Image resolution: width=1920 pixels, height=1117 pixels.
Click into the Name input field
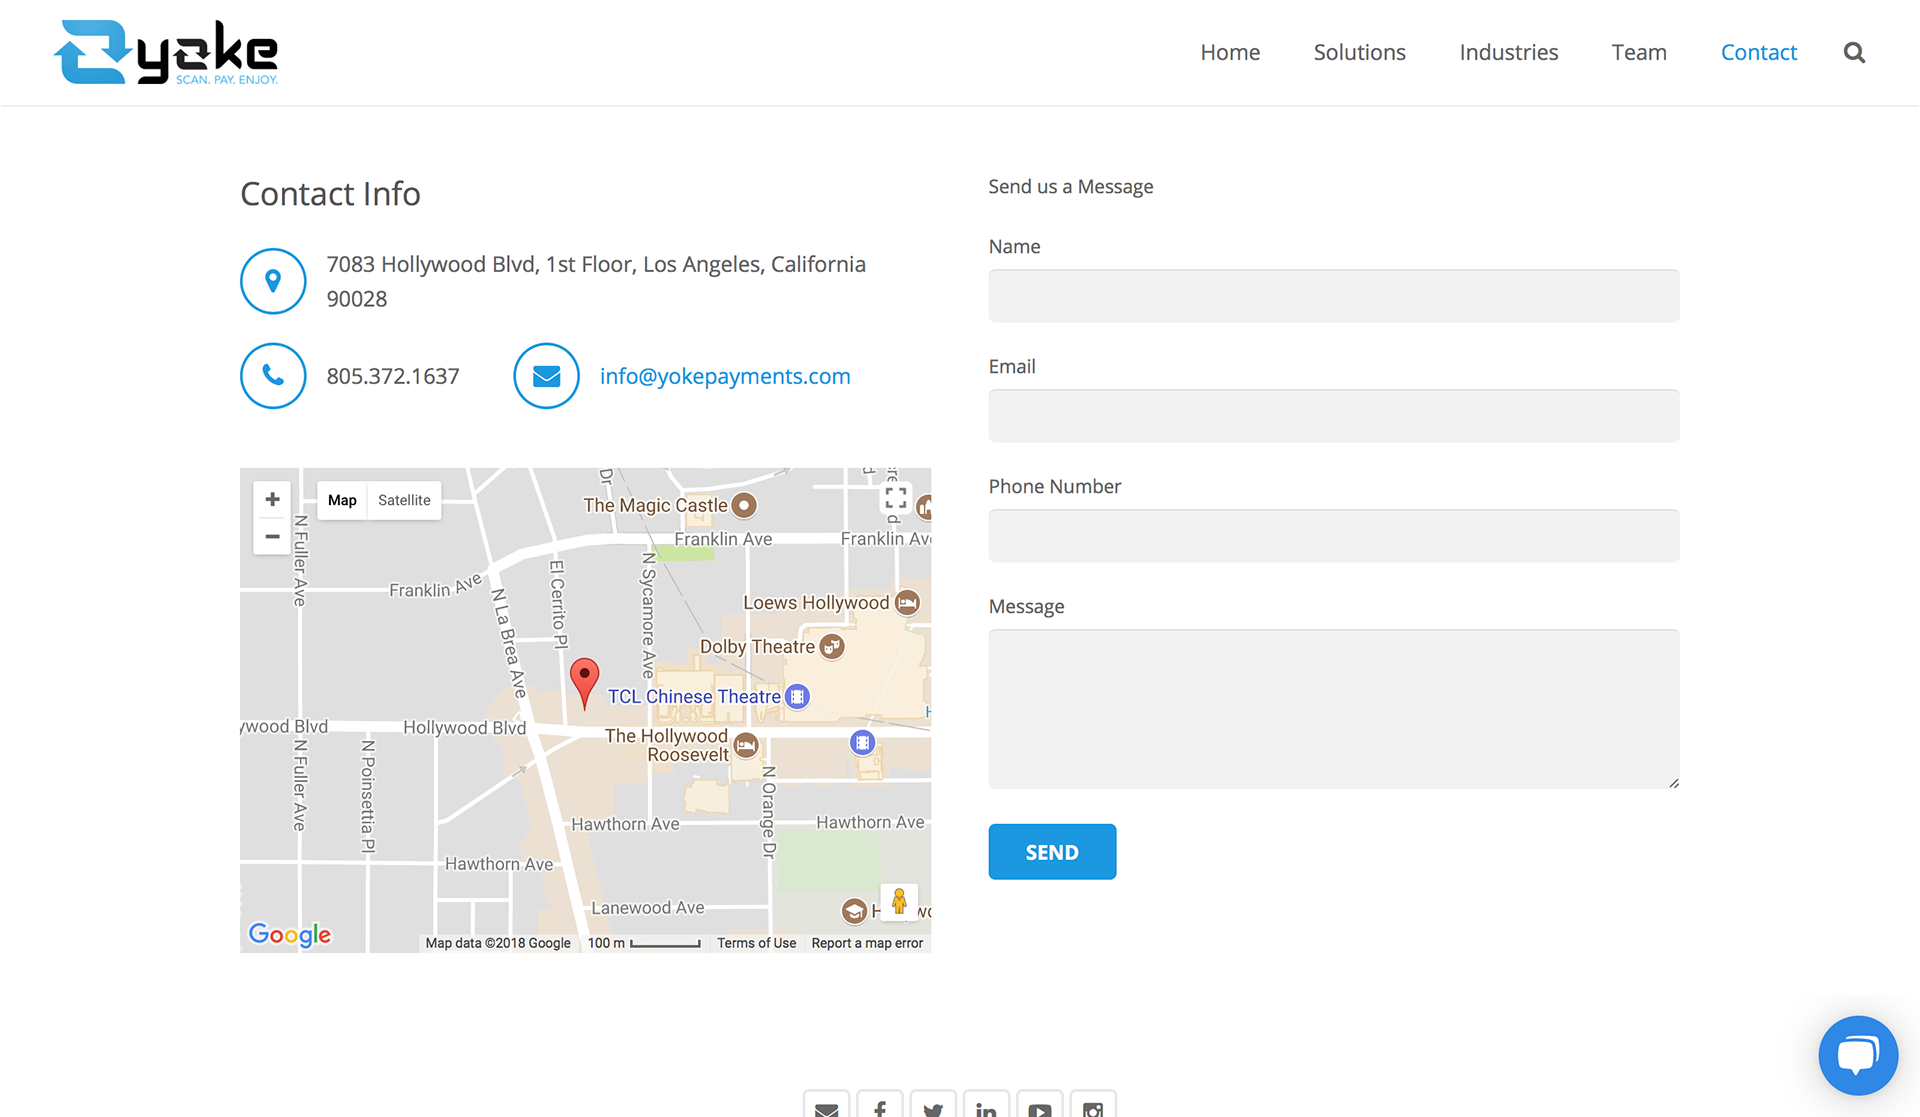(1333, 296)
